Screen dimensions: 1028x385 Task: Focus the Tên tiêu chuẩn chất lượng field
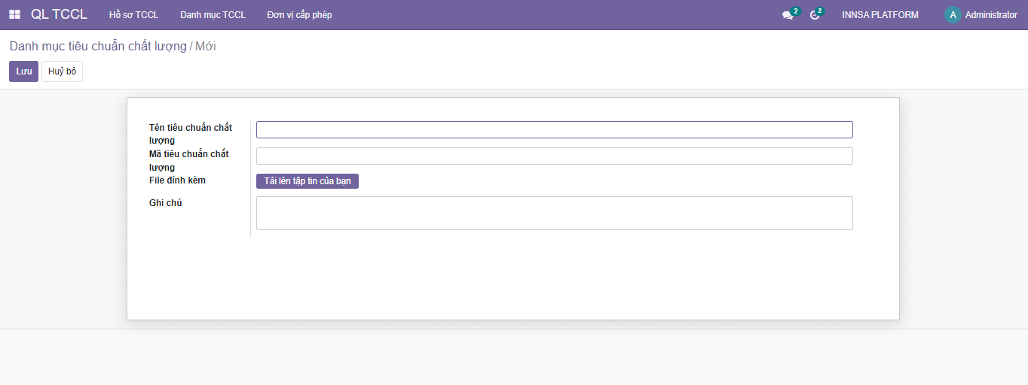tap(554, 130)
